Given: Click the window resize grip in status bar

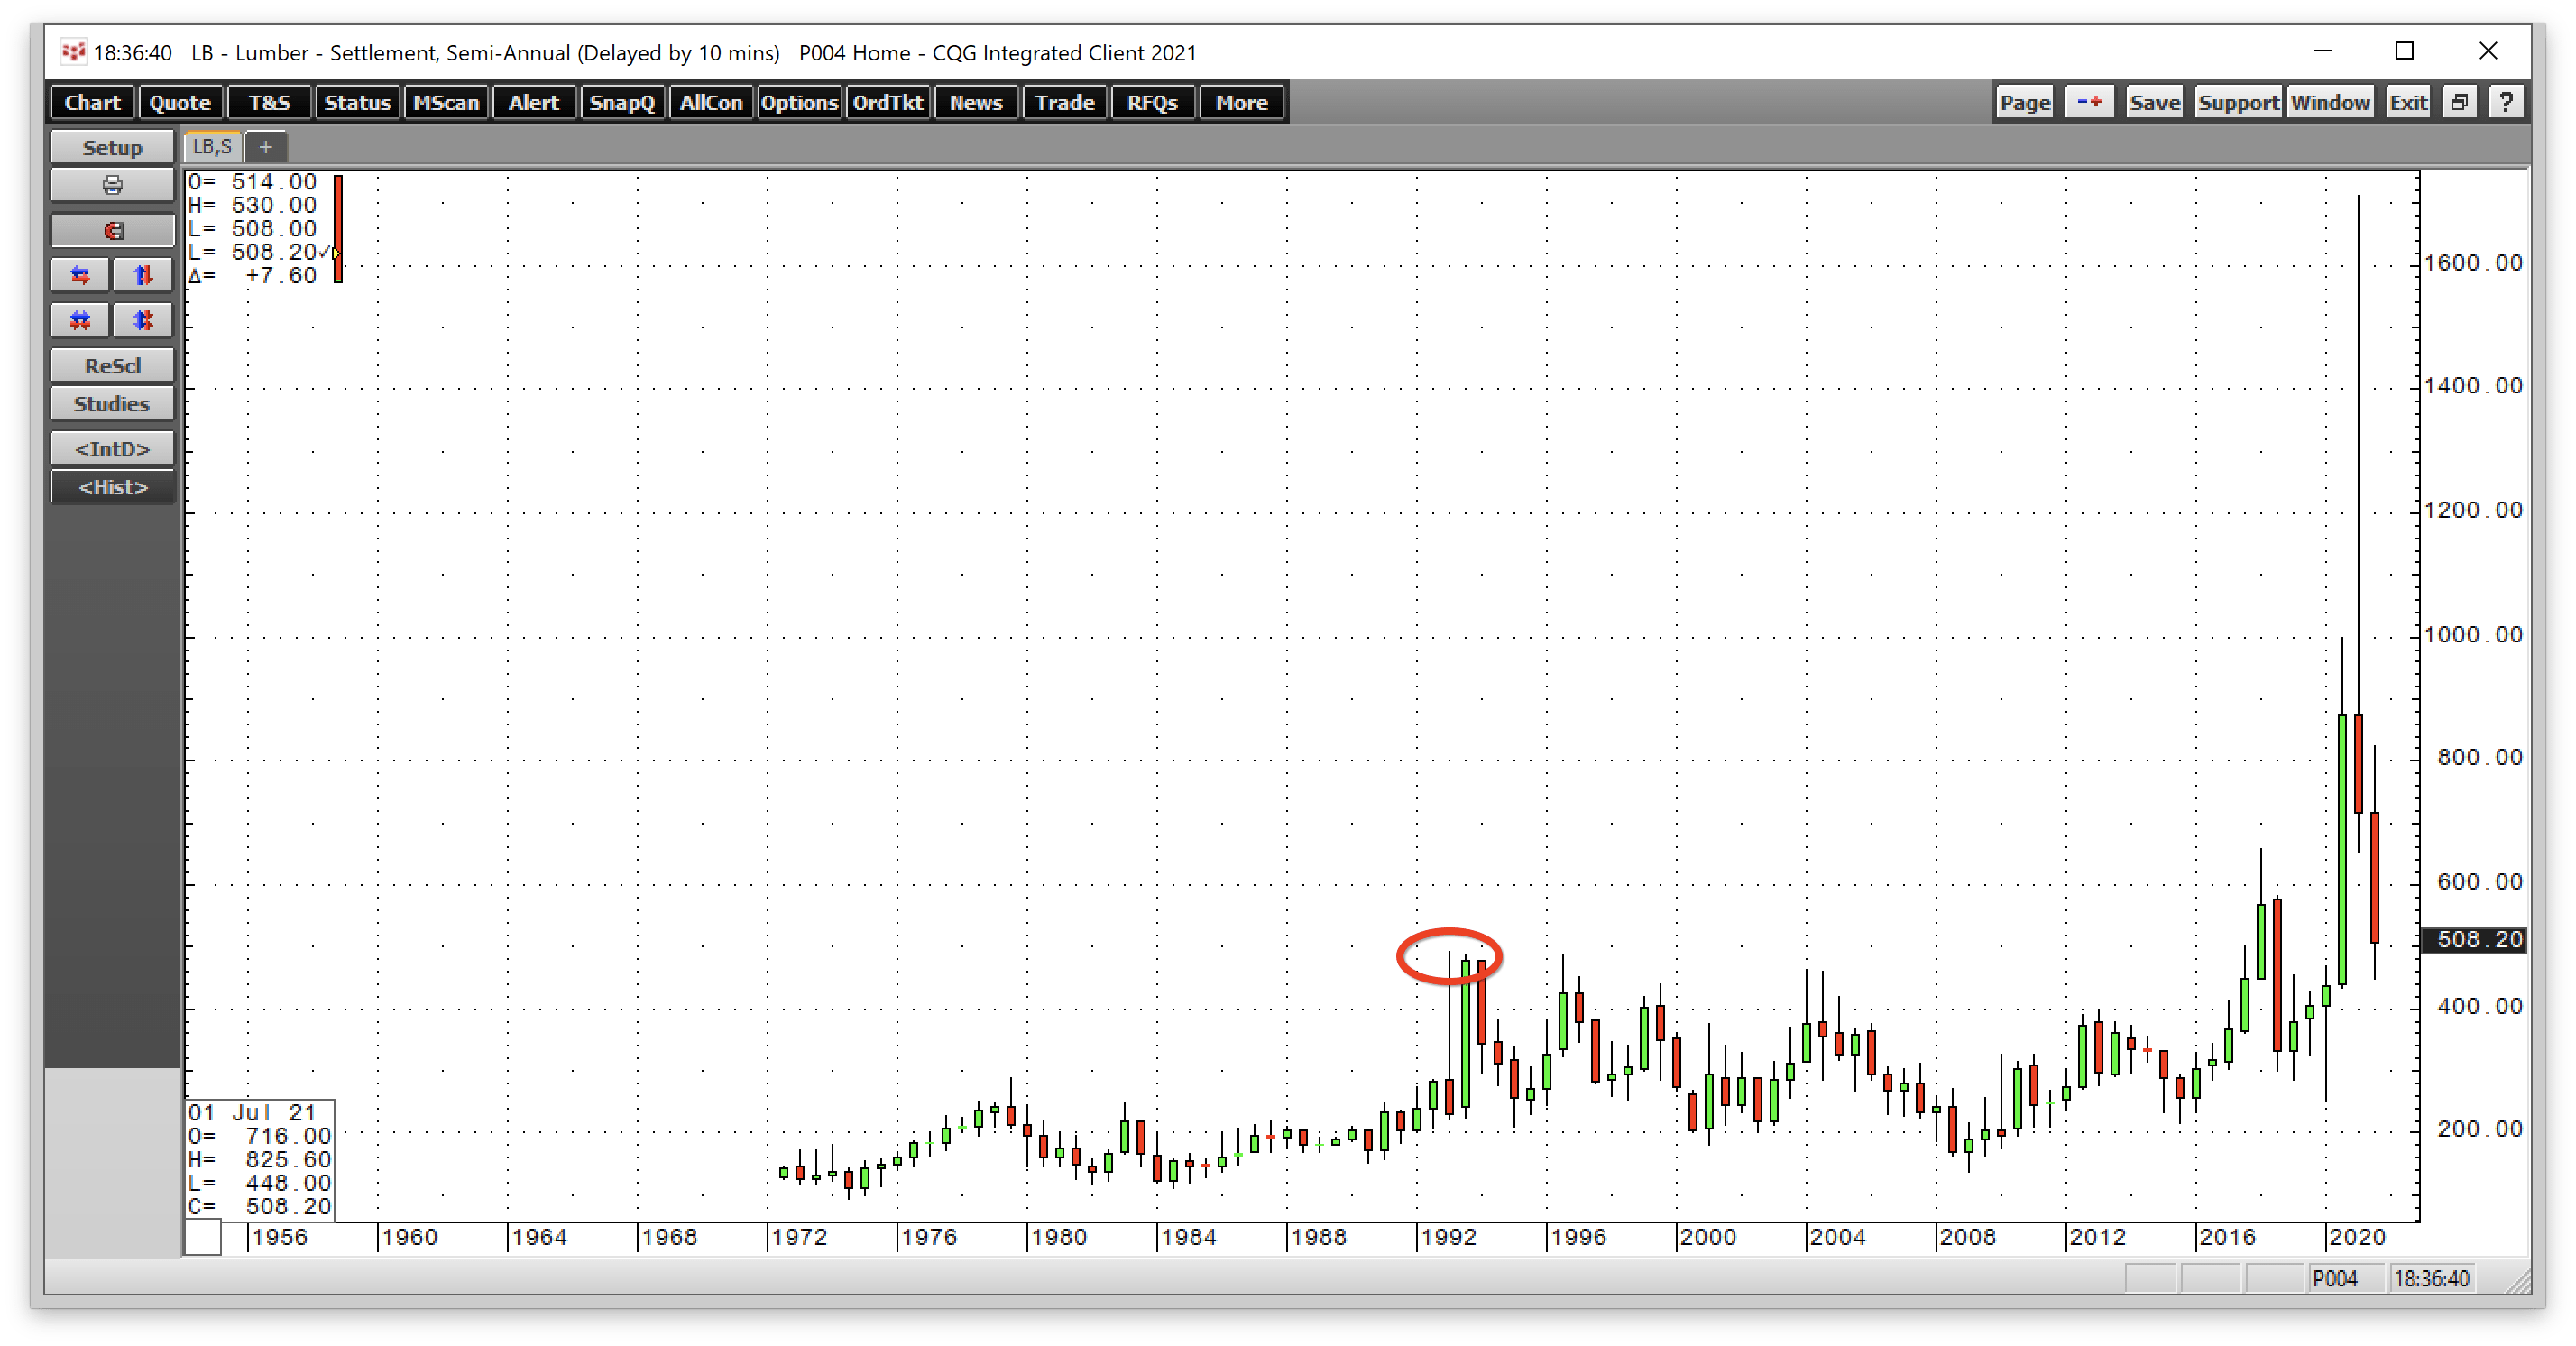Looking at the screenshot, I should (2519, 1281).
